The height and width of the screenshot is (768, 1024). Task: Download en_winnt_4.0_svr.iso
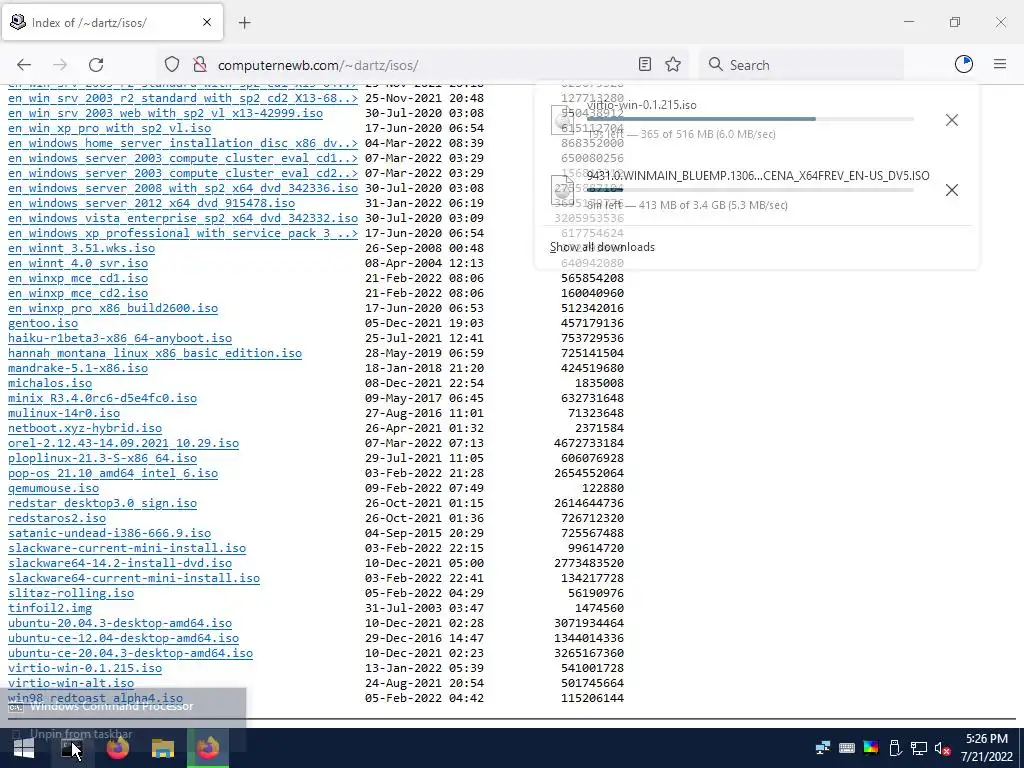pos(78,263)
